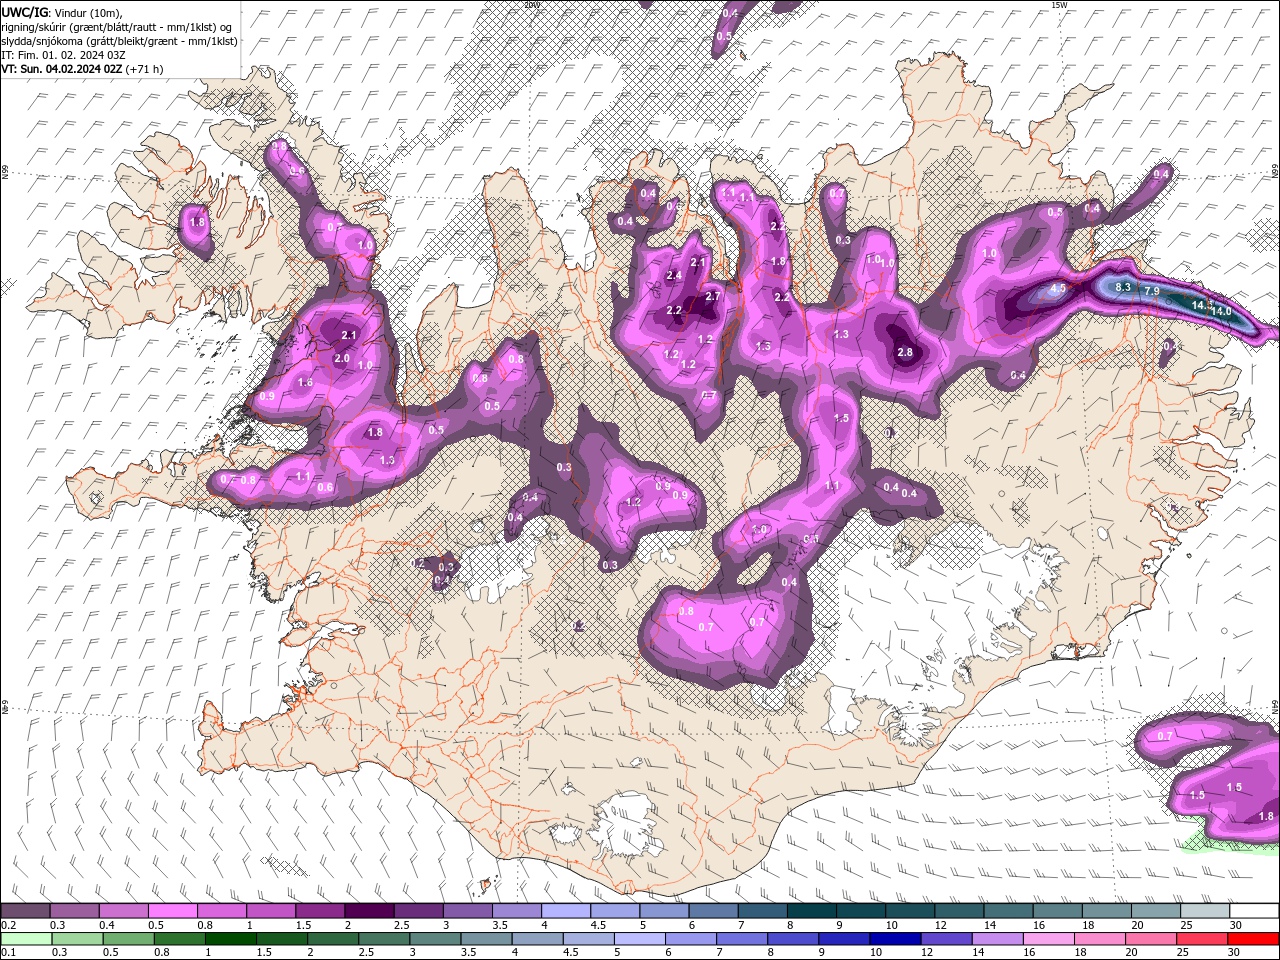Screen dimensions: 1280x960
Task: Click the '15W' longitude label
Action: (x=1060, y=5)
